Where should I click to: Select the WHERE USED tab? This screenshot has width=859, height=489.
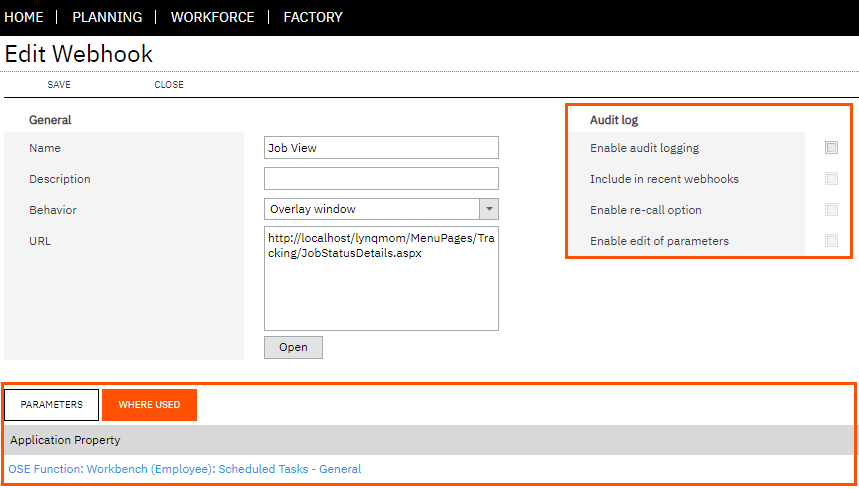(149, 405)
